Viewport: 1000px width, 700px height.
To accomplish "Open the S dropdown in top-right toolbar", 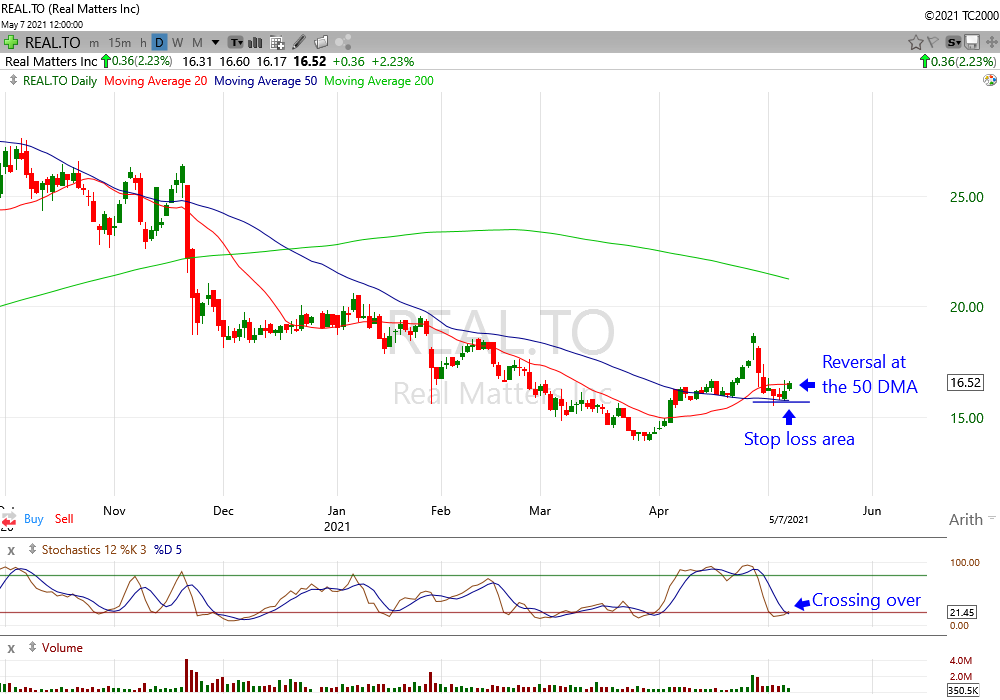I will click(953, 43).
